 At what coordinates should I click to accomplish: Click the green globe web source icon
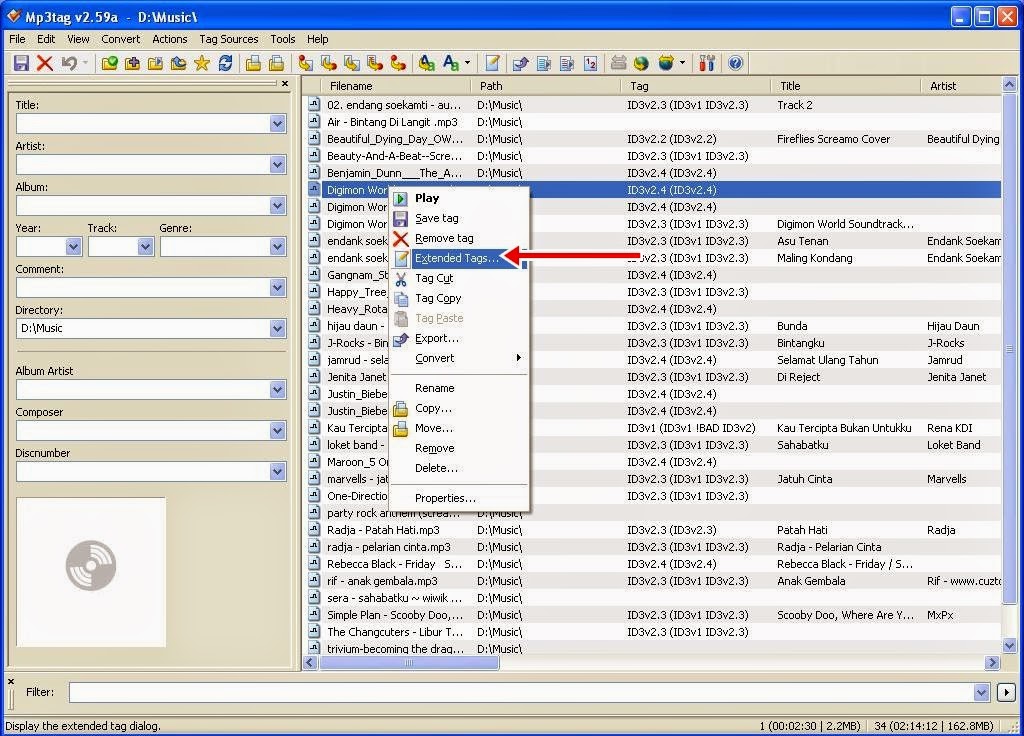pos(641,63)
